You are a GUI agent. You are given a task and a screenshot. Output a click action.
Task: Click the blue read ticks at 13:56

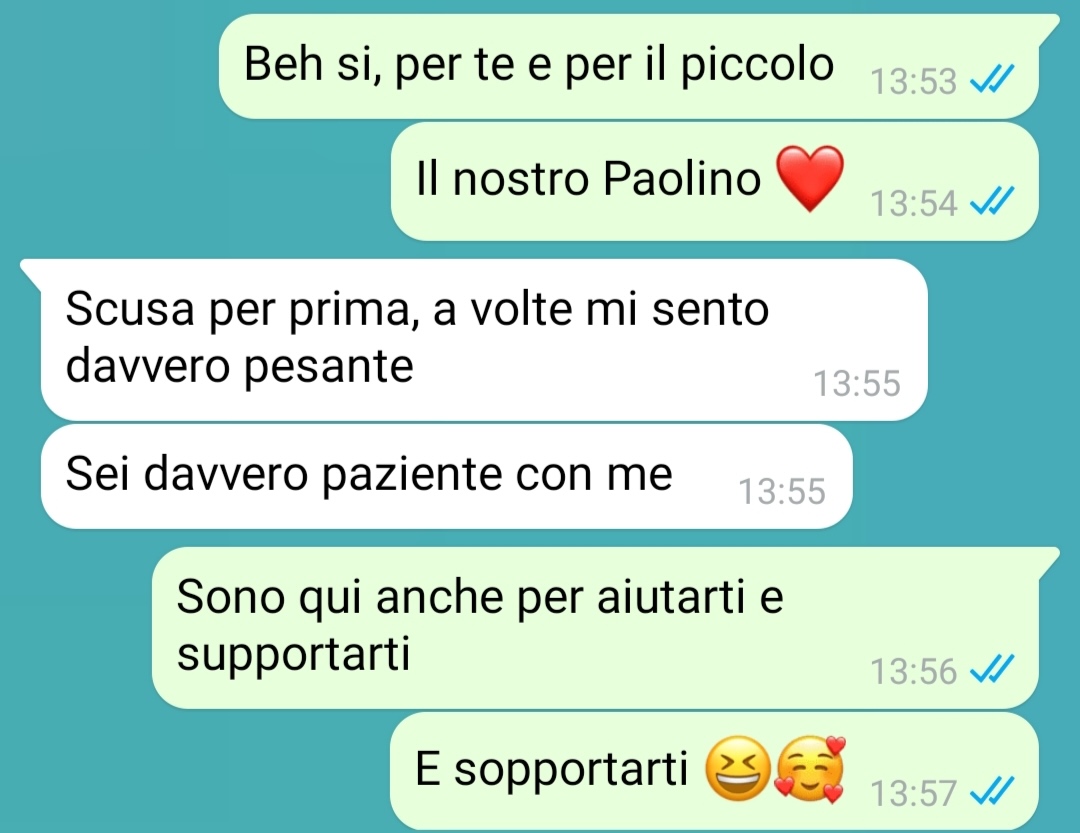(991, 669)
